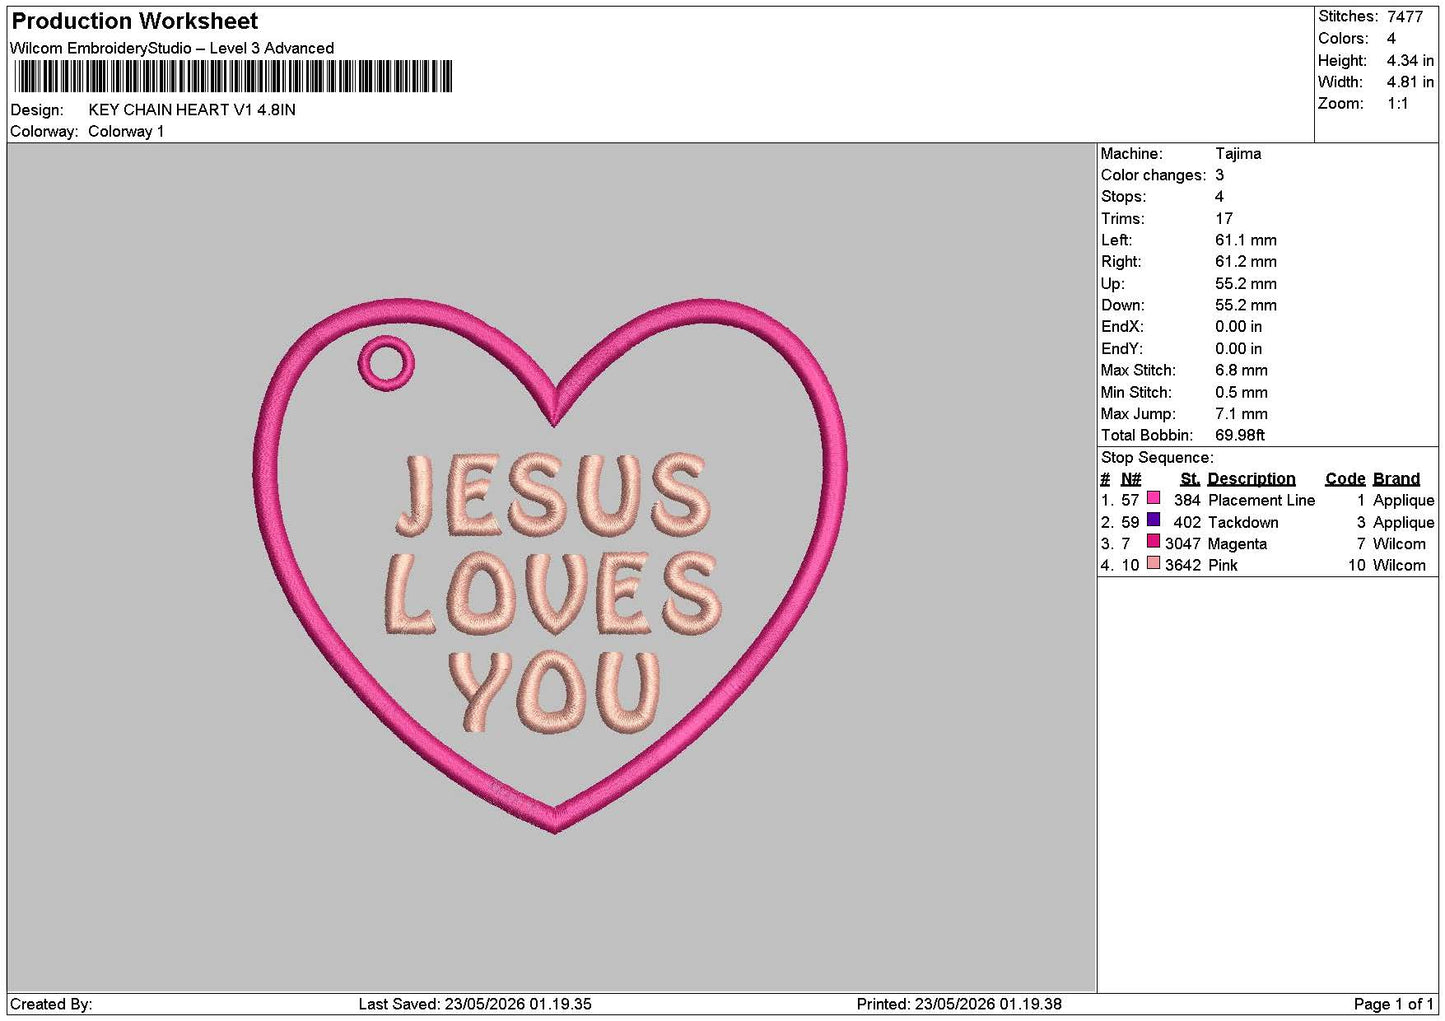Click the Machine value 'Tajima'
This screenshot has height=1021, width=1445.
pyautogui.click(x=1238, y=154)
